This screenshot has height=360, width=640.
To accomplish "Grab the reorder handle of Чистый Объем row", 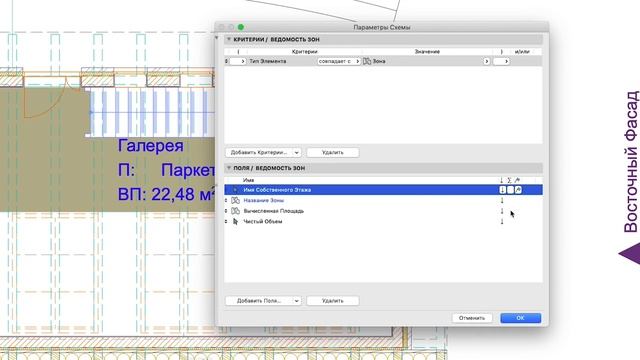I will tap(226, 222).
